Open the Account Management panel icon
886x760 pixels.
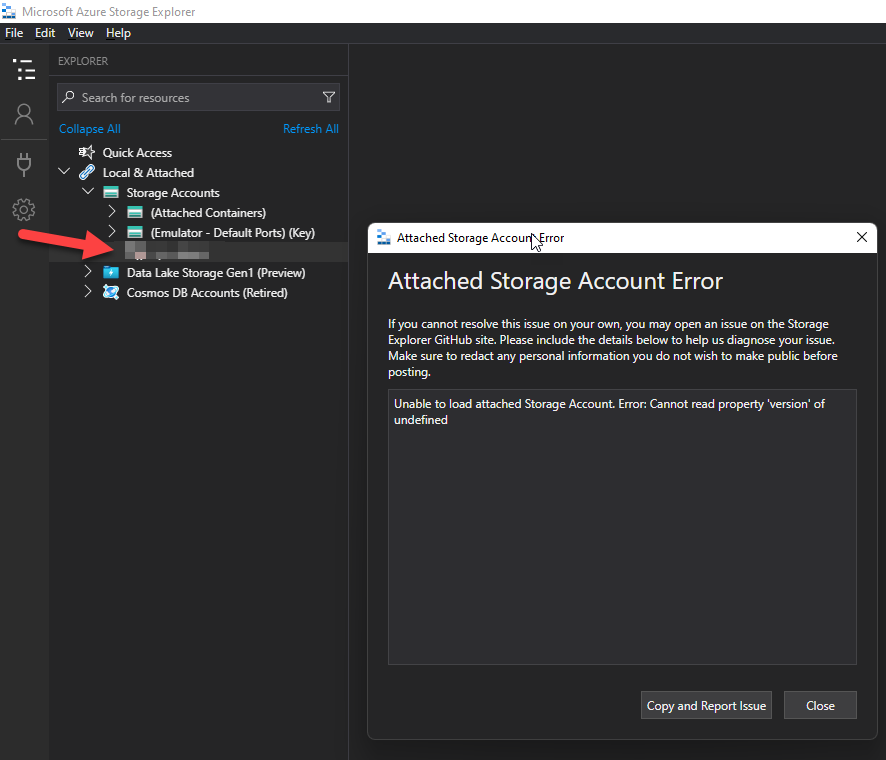tap(23, 114)
